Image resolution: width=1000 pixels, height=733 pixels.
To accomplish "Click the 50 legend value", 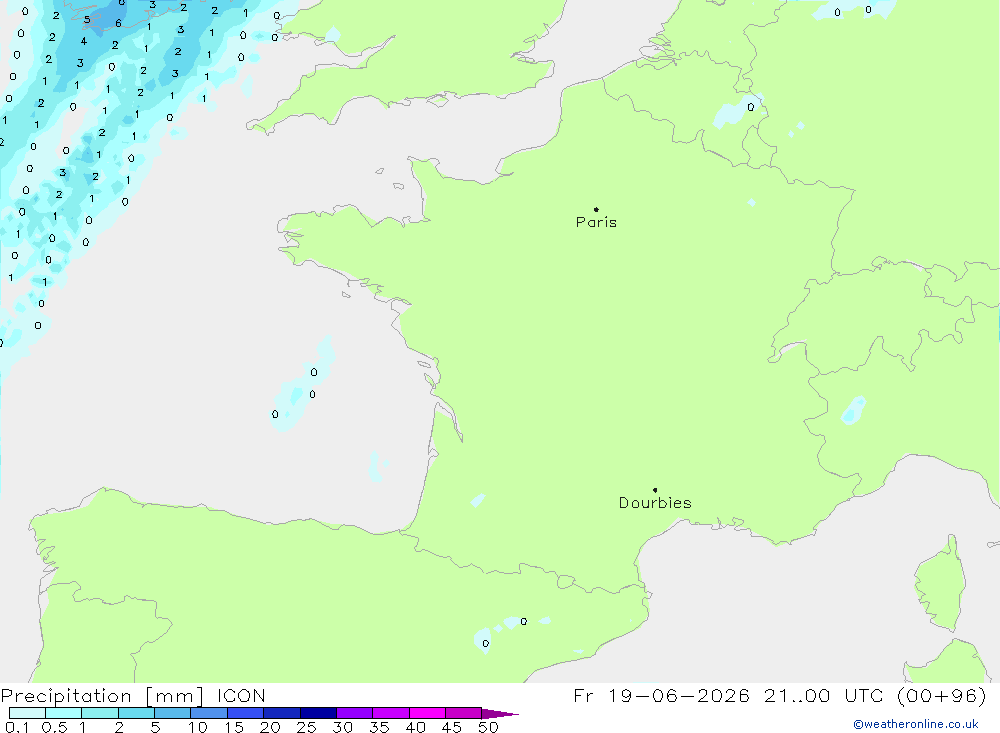I will (488, 727).
